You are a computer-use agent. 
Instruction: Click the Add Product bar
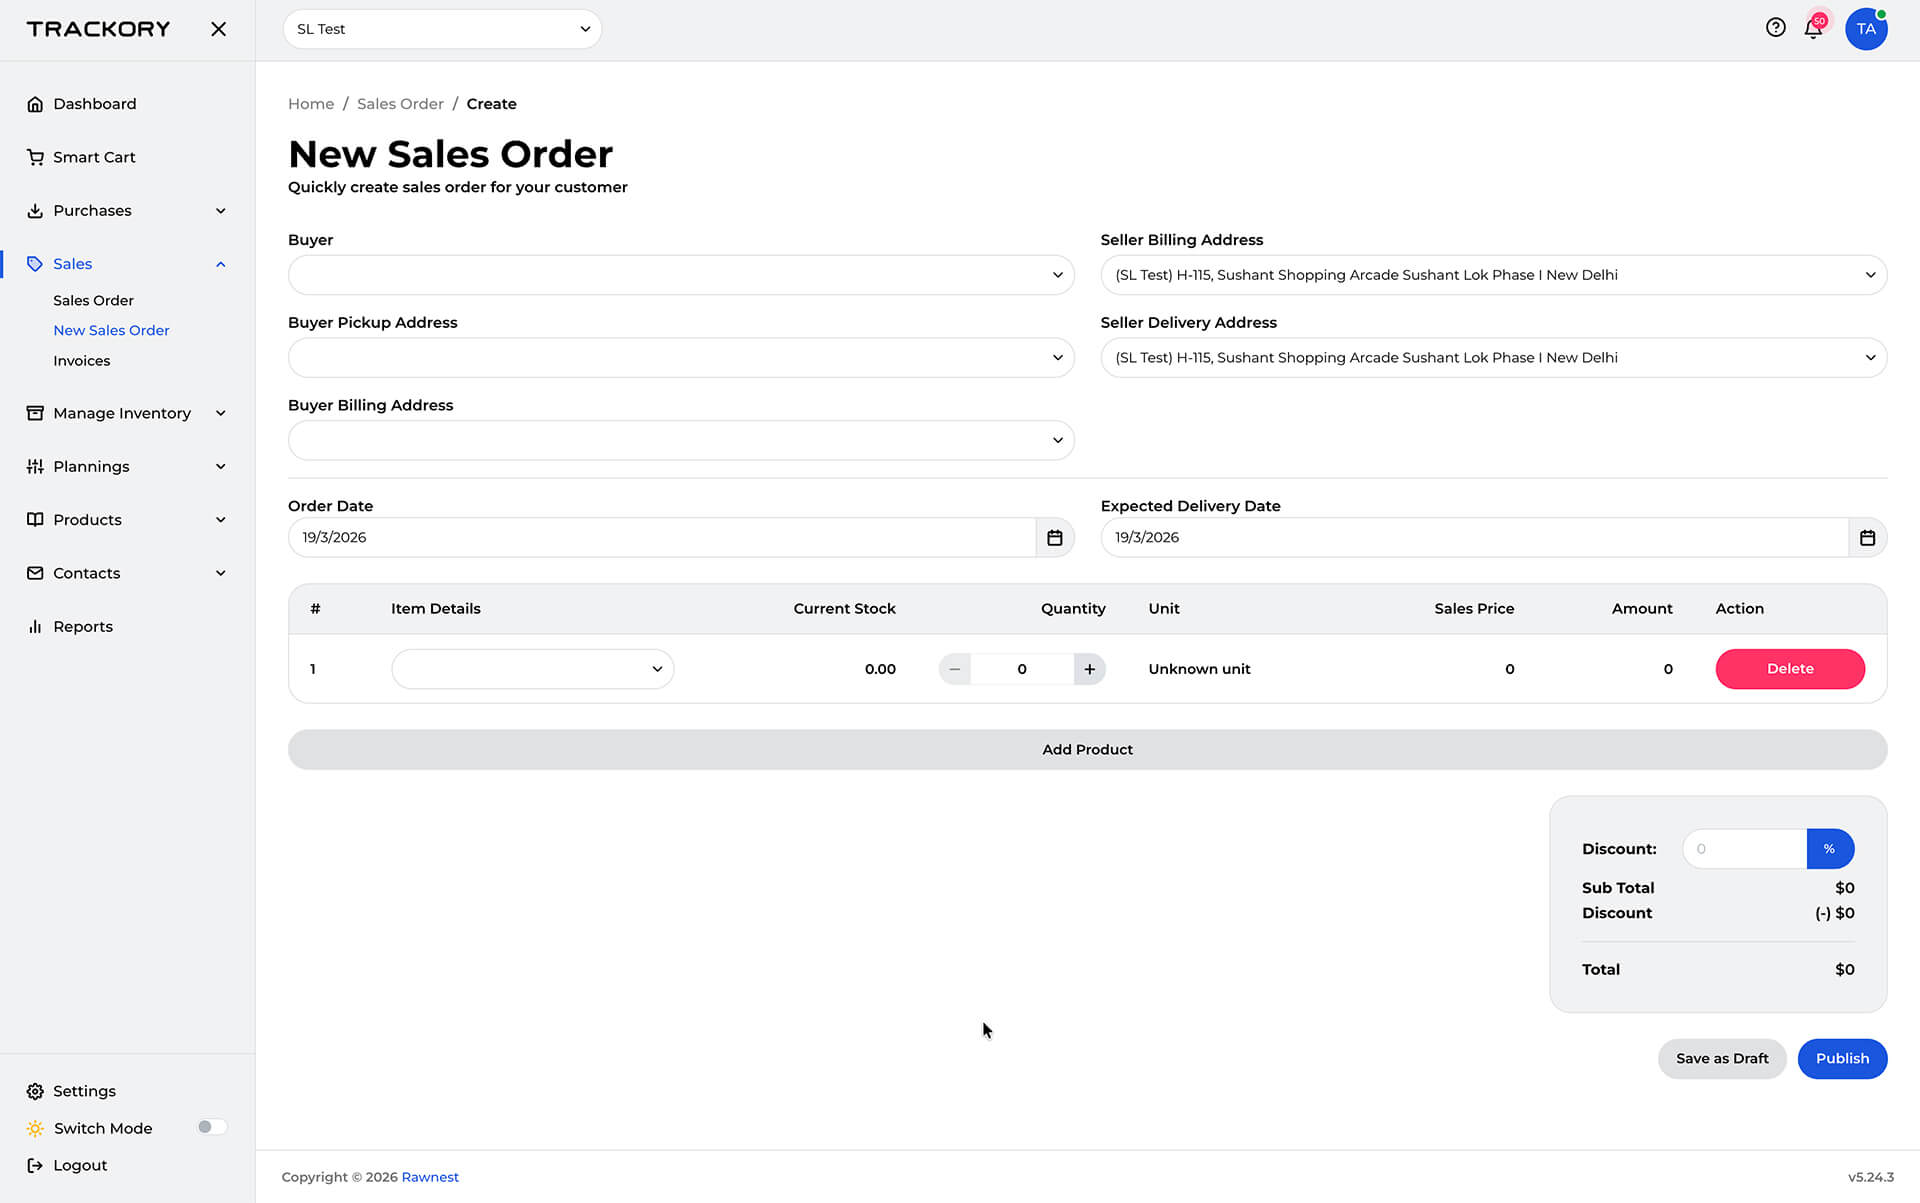pos(1087,750)
